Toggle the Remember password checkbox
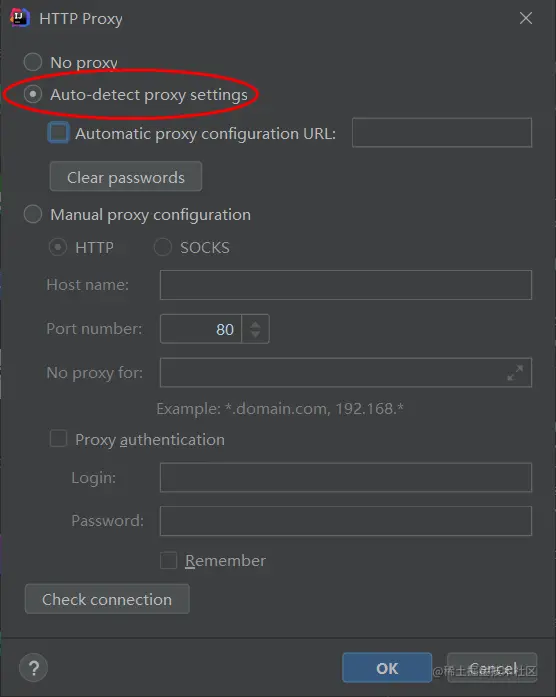The height and width of the screenshot is (697, 556). tap(168, 561)
